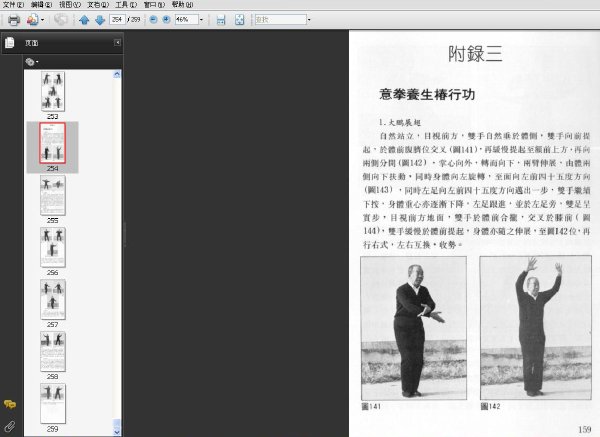Click page number 159 at page bottom
Image resolution: width=600 pixels, height=437 pixels.
[x=585, y=429]
